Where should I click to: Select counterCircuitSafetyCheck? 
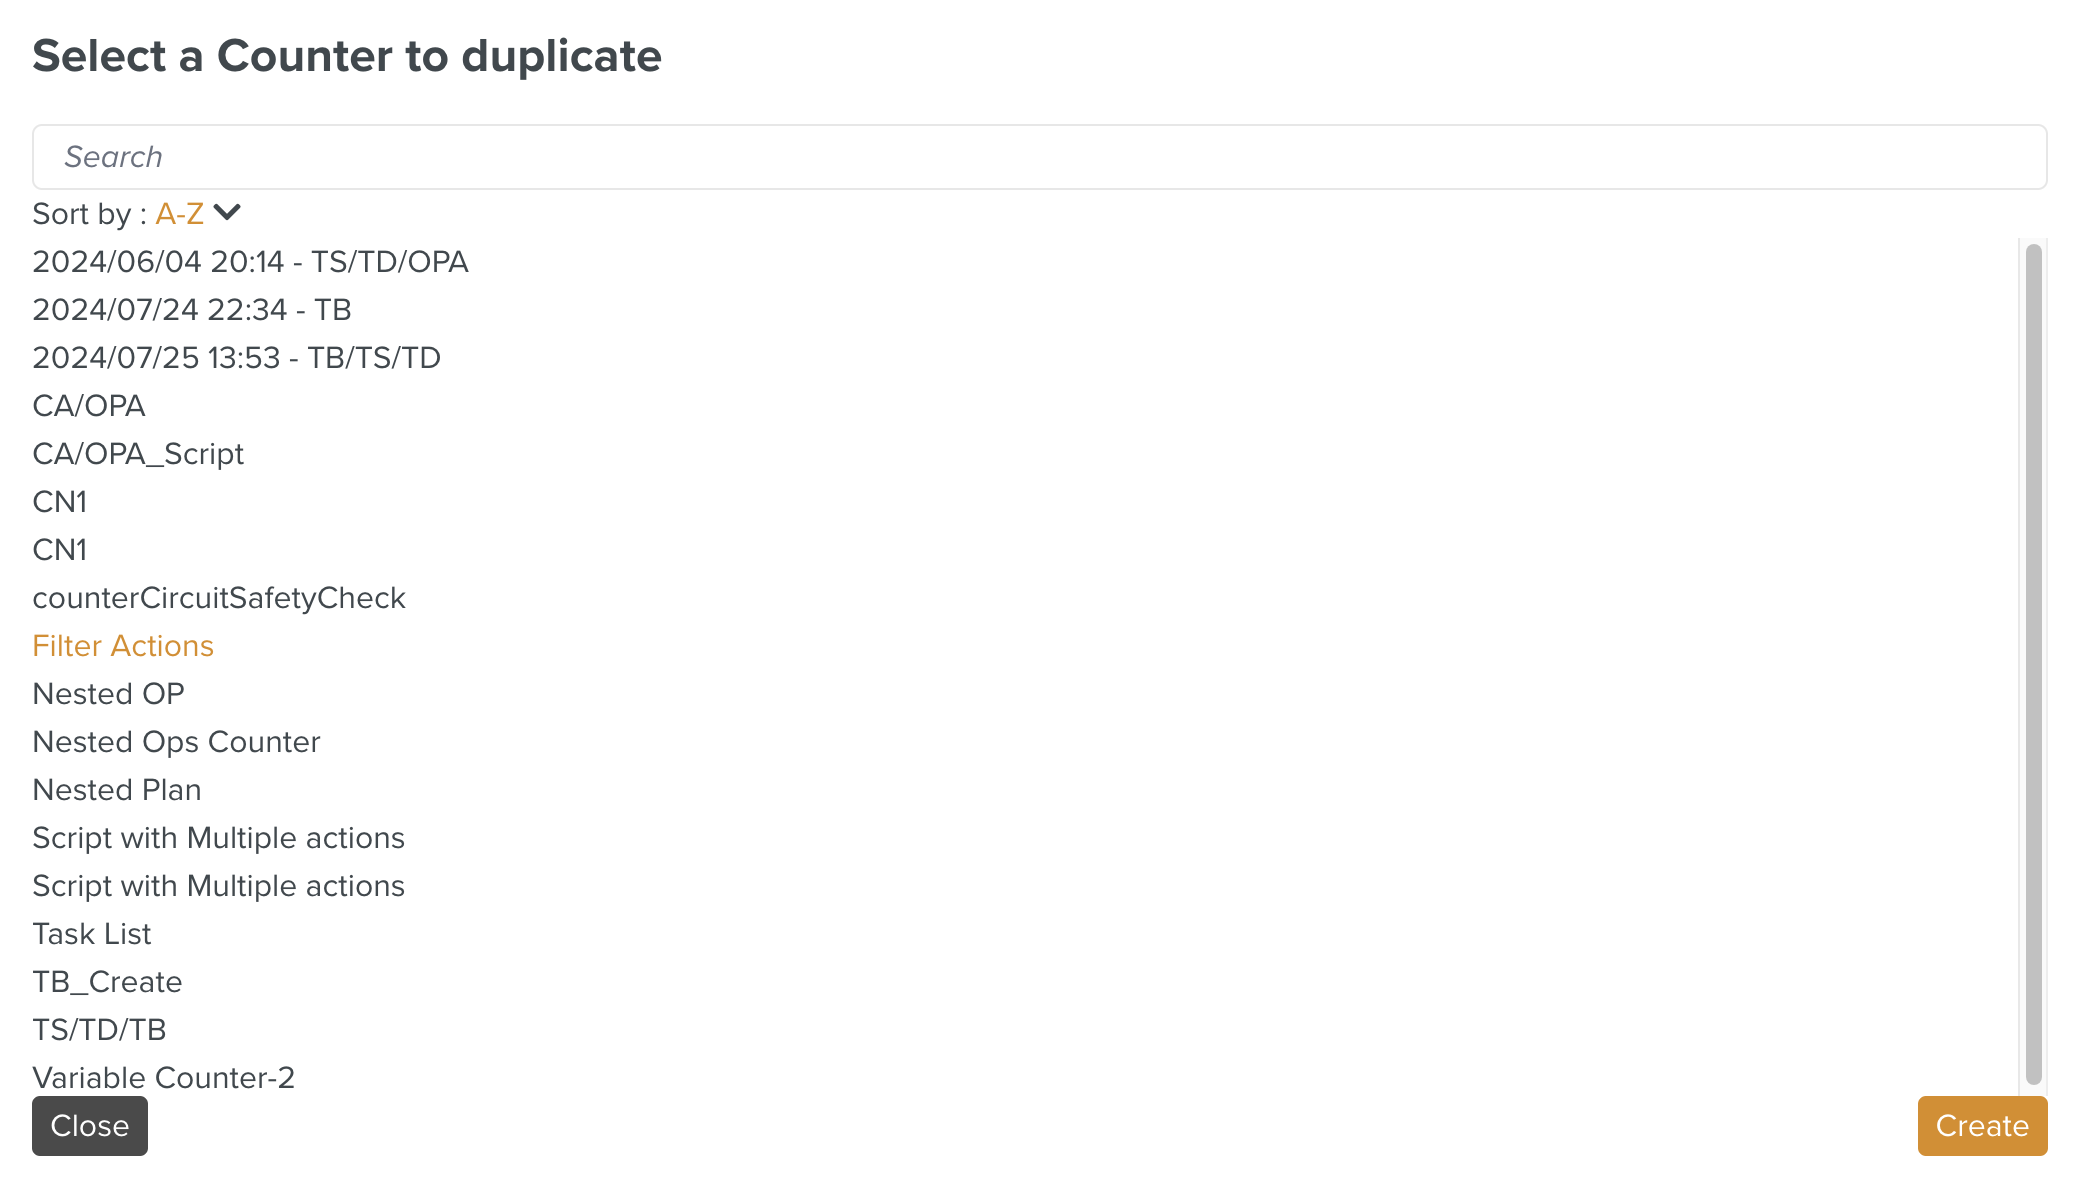point(219,597)
